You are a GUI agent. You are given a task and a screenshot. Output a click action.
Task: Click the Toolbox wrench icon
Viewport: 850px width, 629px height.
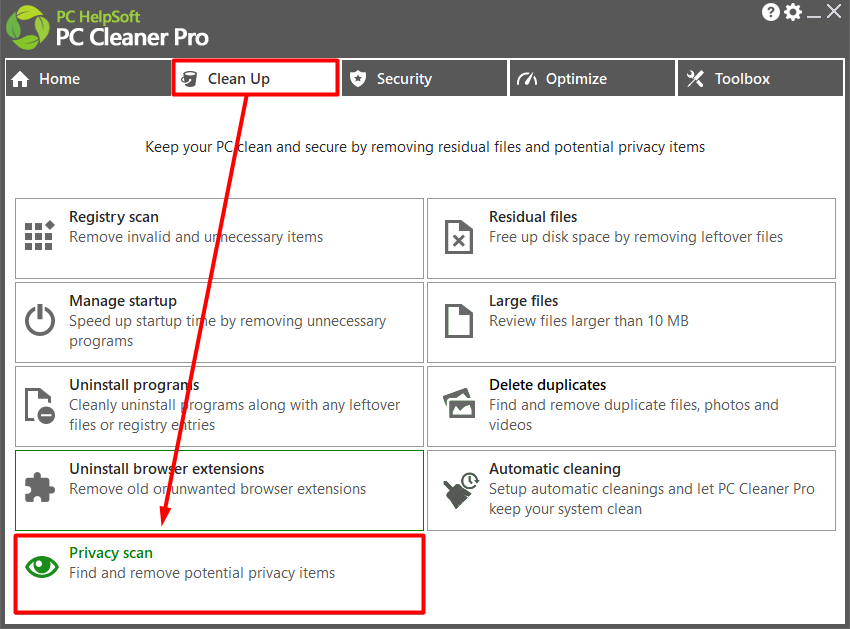click(x=695, y=79)
